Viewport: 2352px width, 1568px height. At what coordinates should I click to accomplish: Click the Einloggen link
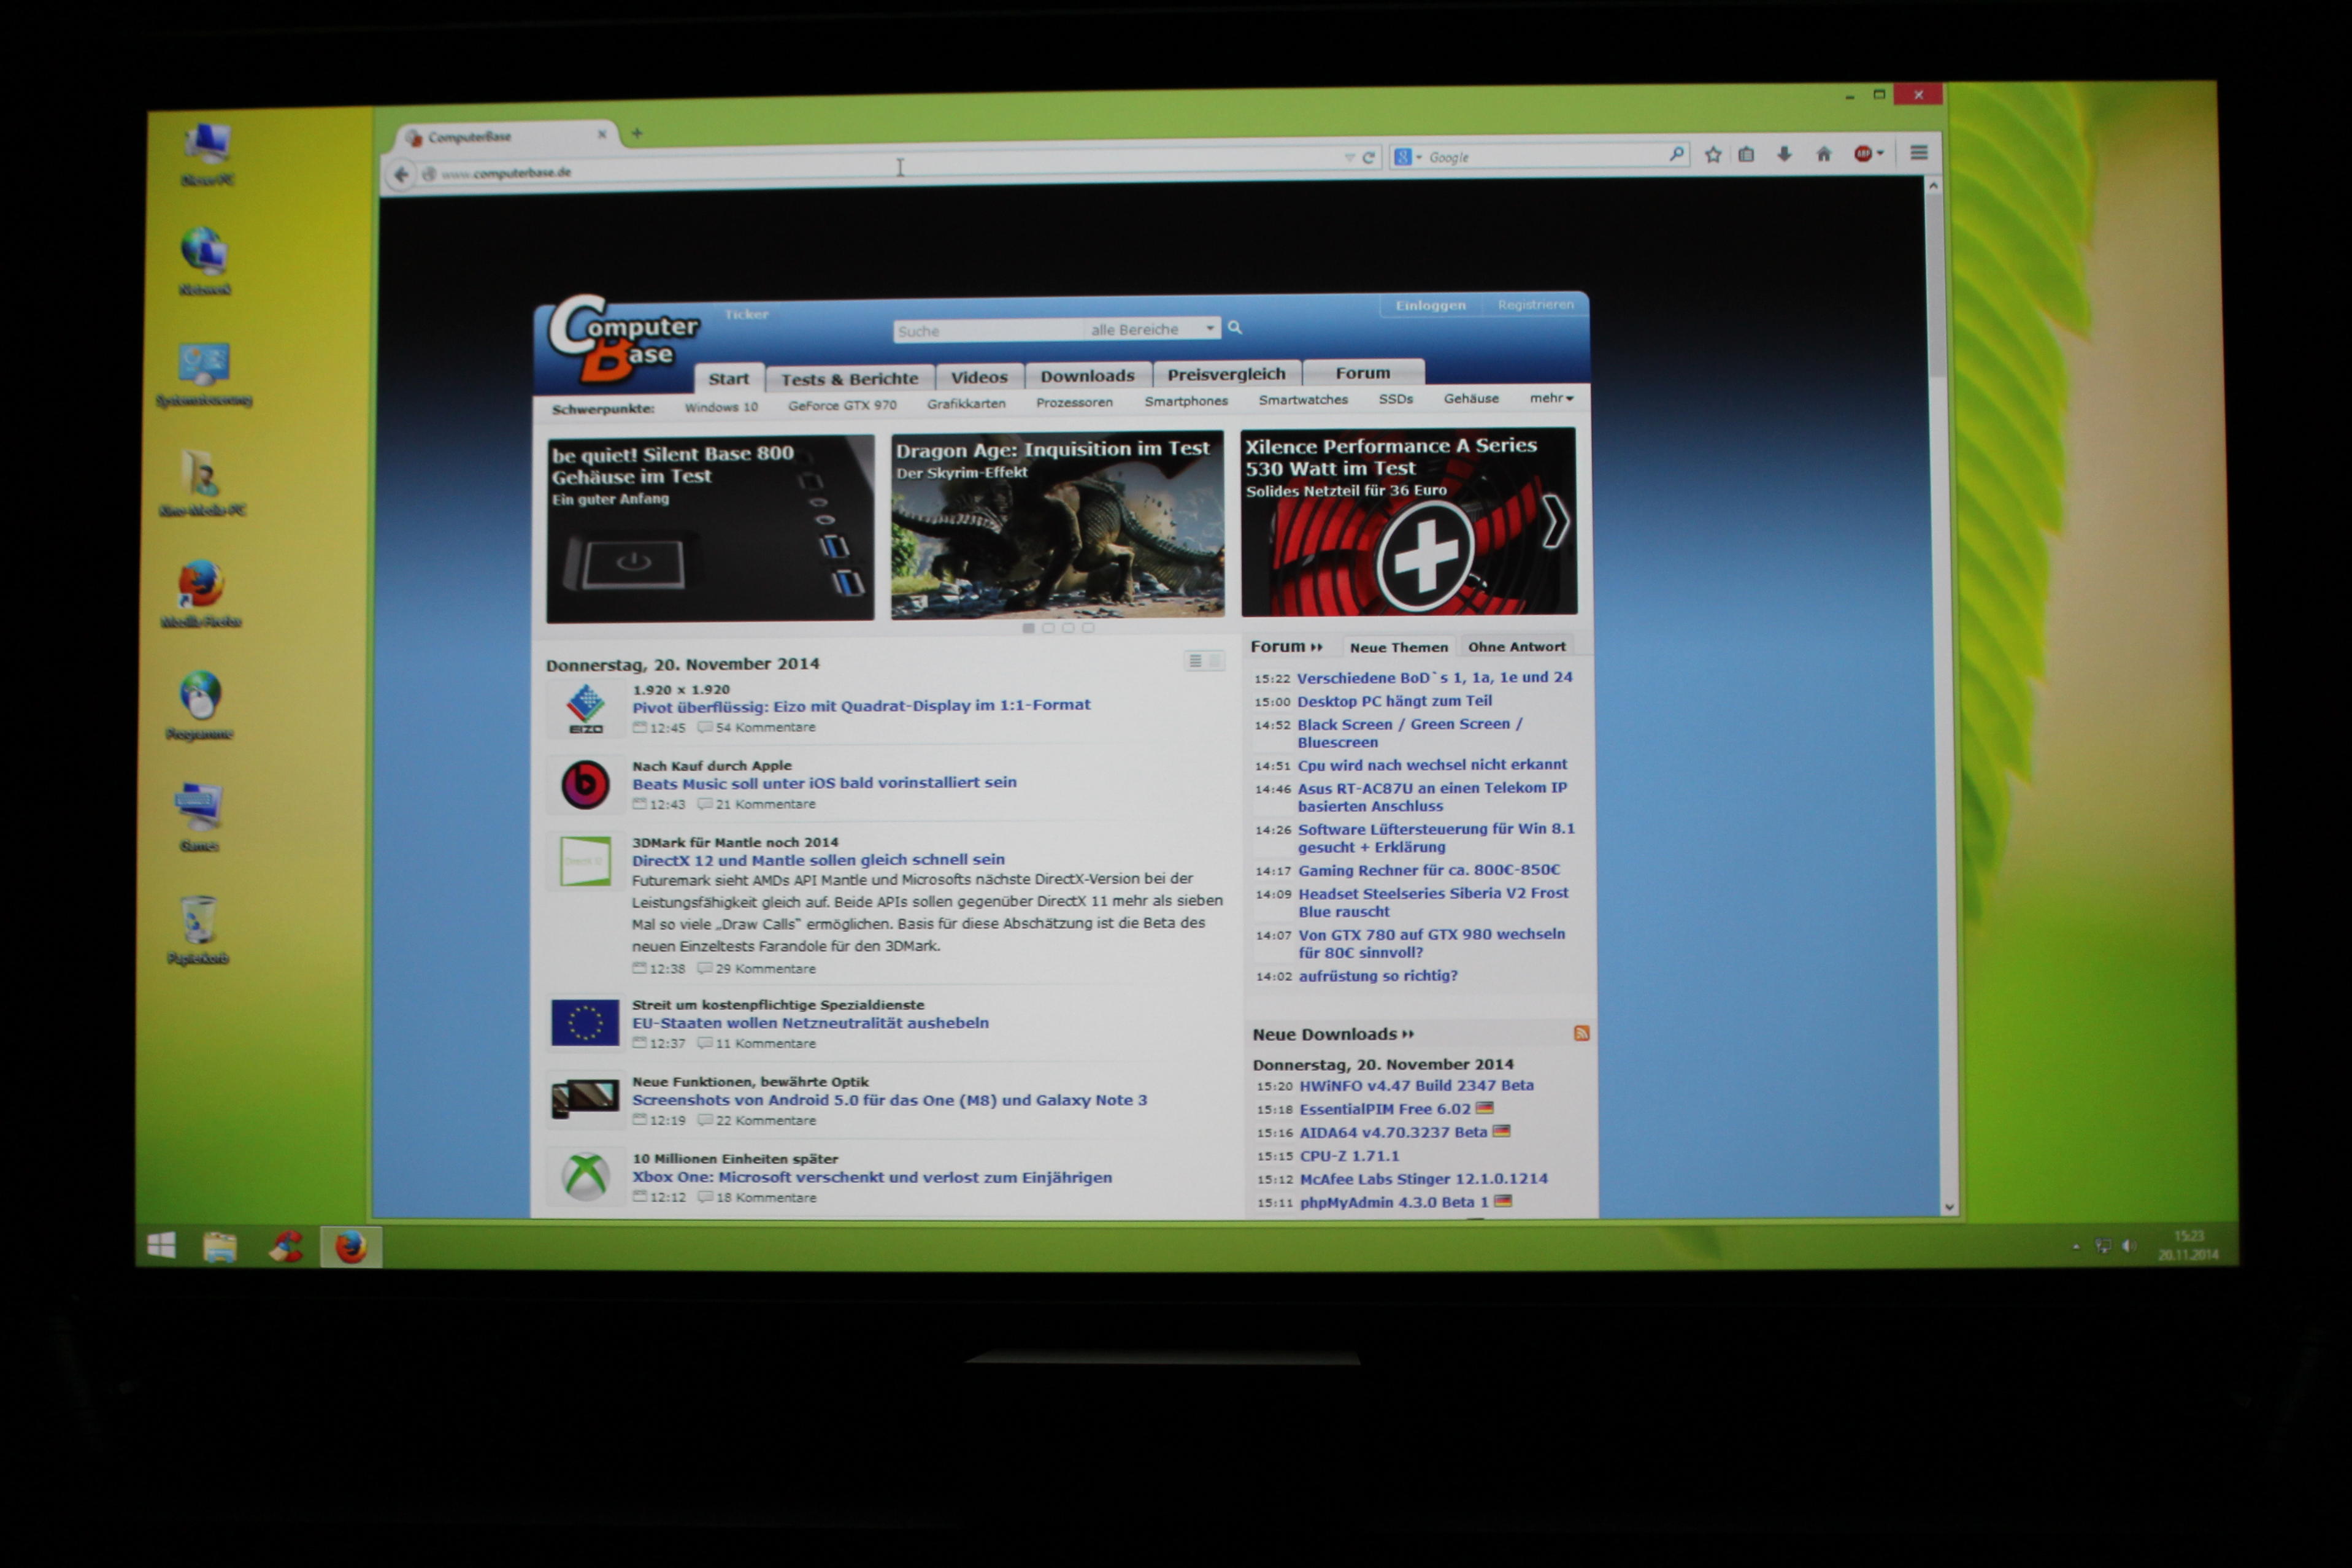(x=1430, y=305)
